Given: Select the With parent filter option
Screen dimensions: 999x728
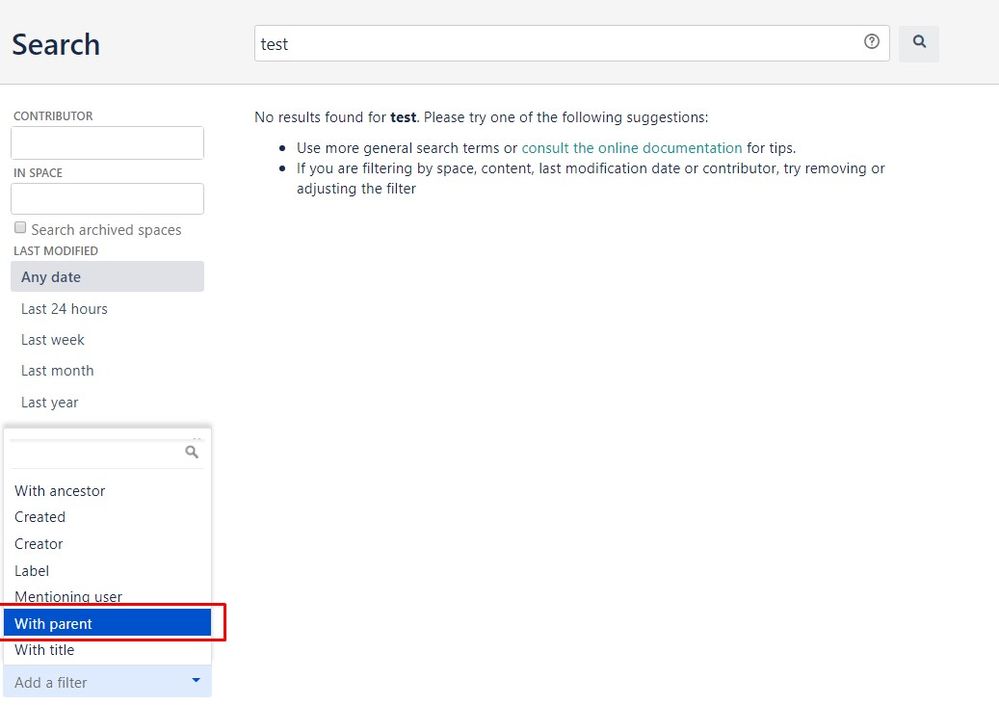Looking at the screenshot, I should (x=107, y=623).
